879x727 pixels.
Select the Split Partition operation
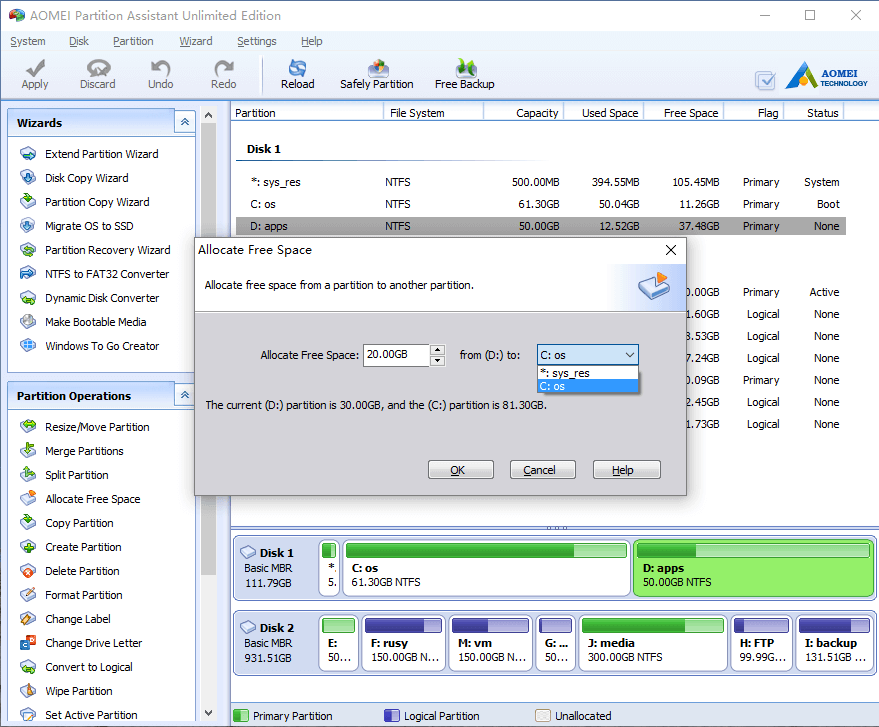pos(77,475)
